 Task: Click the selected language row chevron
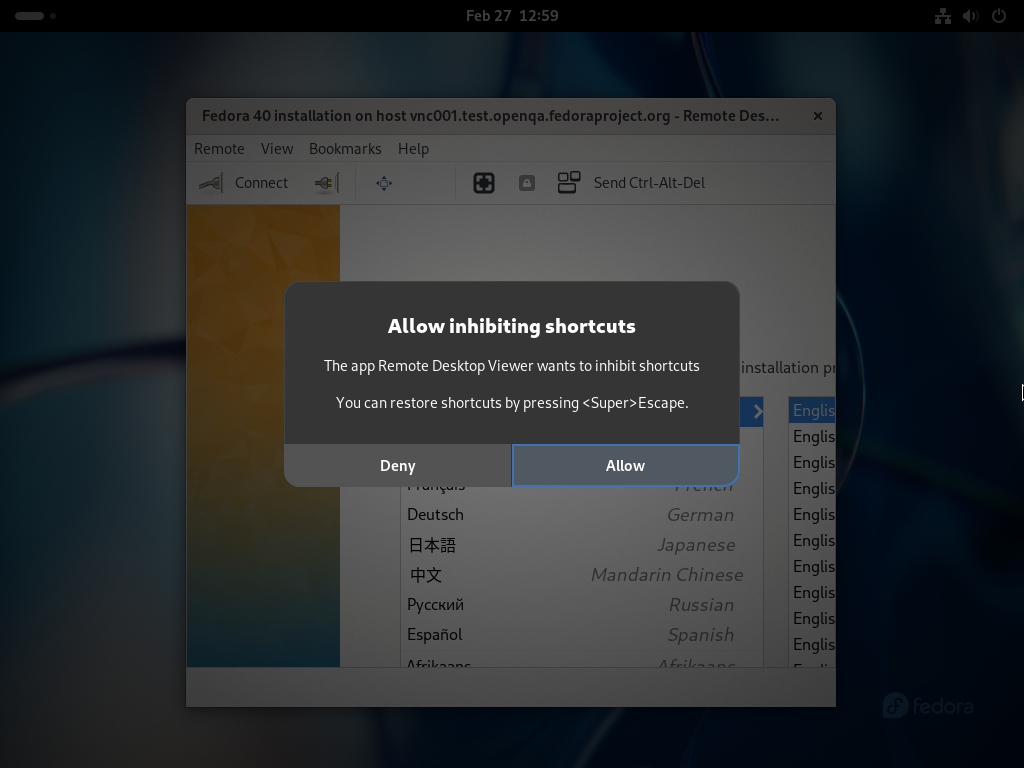click(758, 411)
